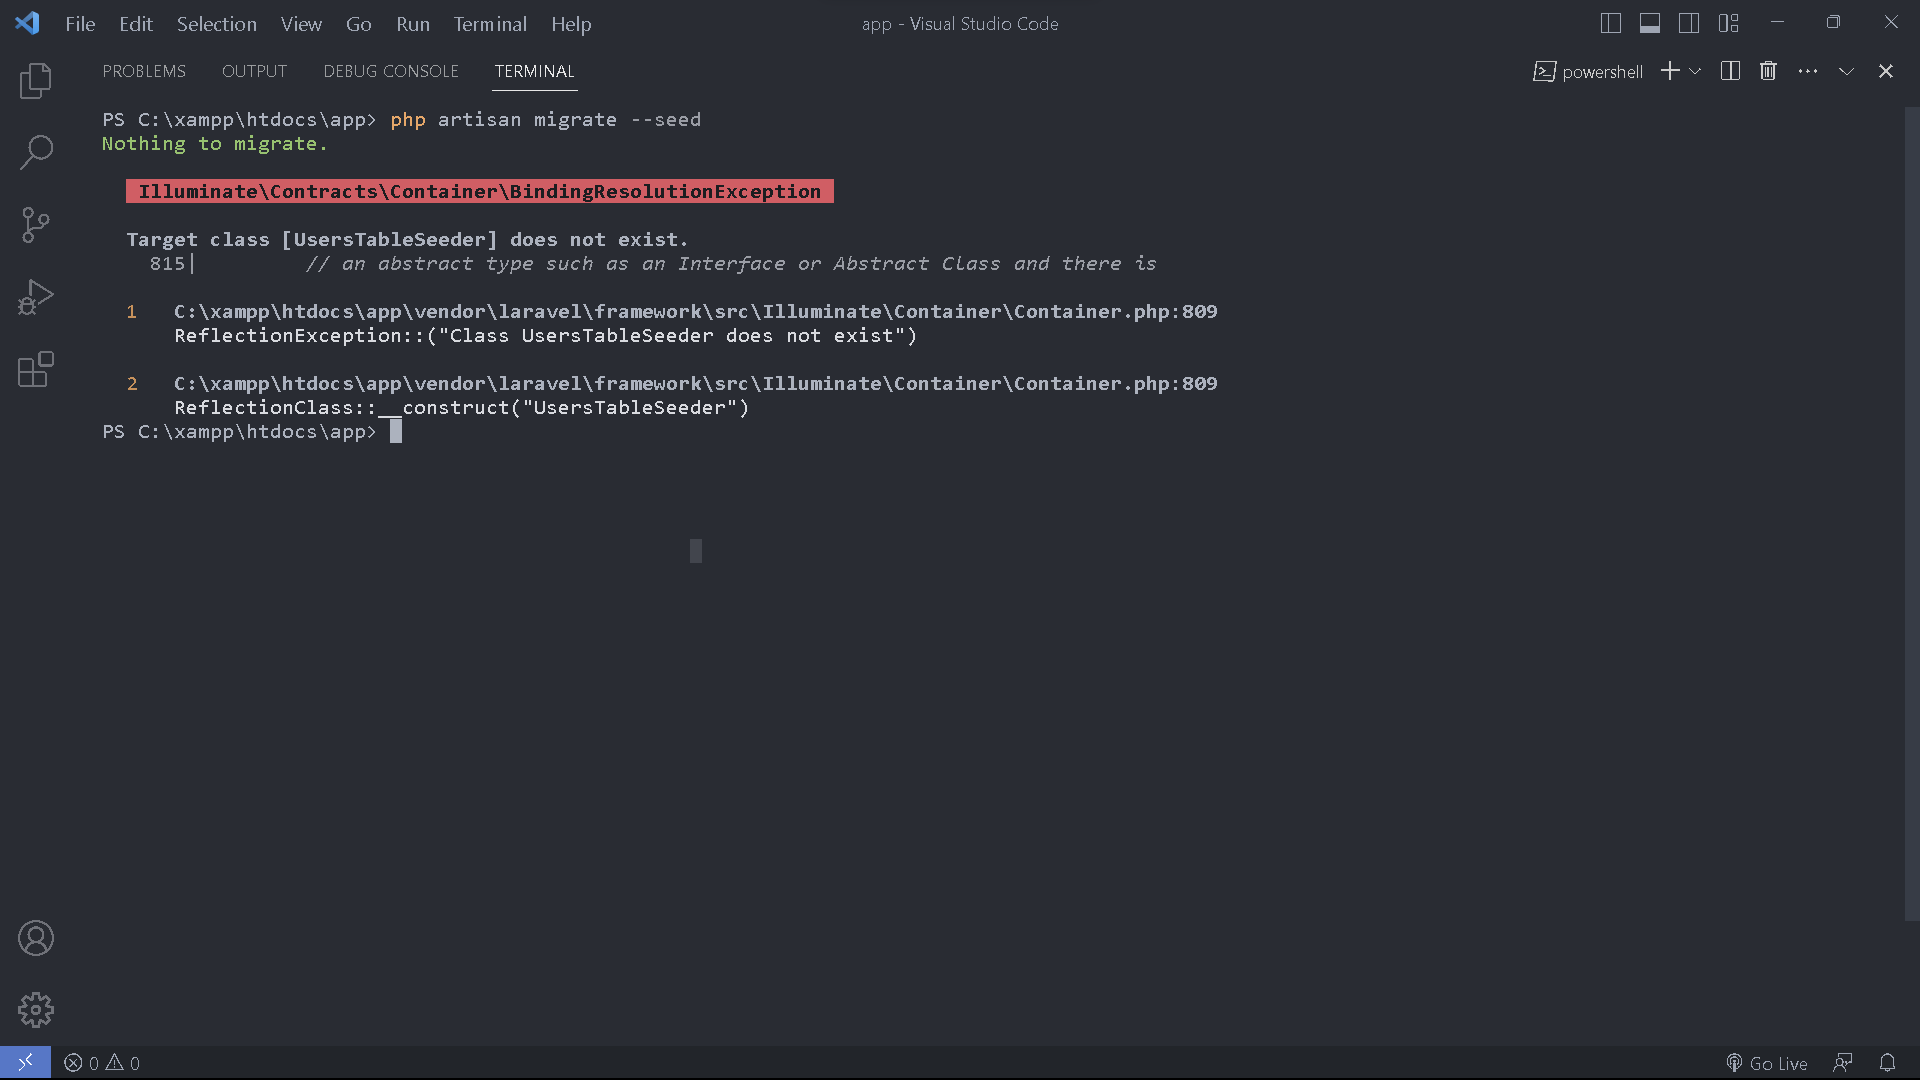Split the terminal pane

click(1730, 71)
